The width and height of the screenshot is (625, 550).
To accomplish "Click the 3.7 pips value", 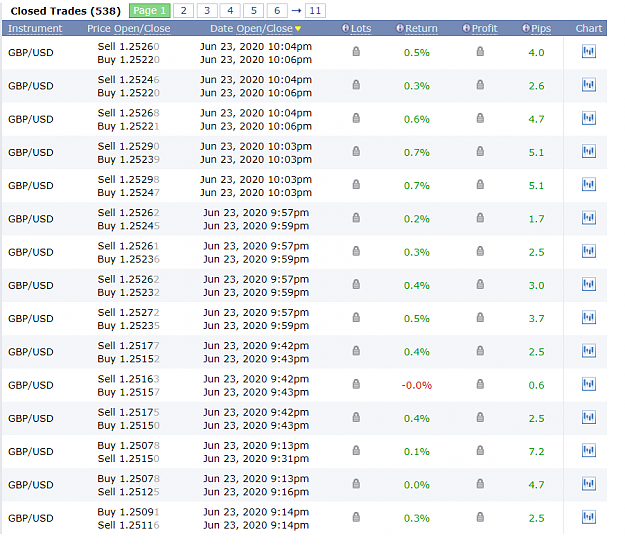I will coord(536,318).
